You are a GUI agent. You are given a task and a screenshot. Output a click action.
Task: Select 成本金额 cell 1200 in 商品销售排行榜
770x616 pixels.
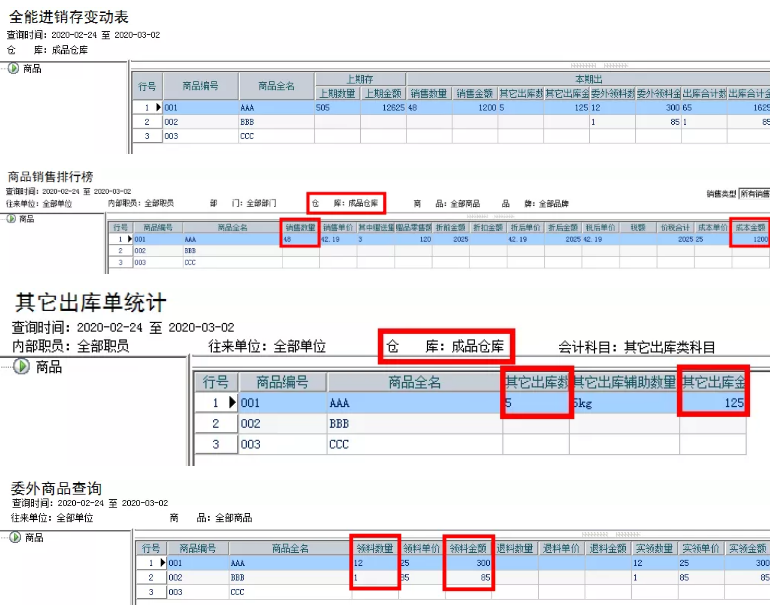point(750,239)
